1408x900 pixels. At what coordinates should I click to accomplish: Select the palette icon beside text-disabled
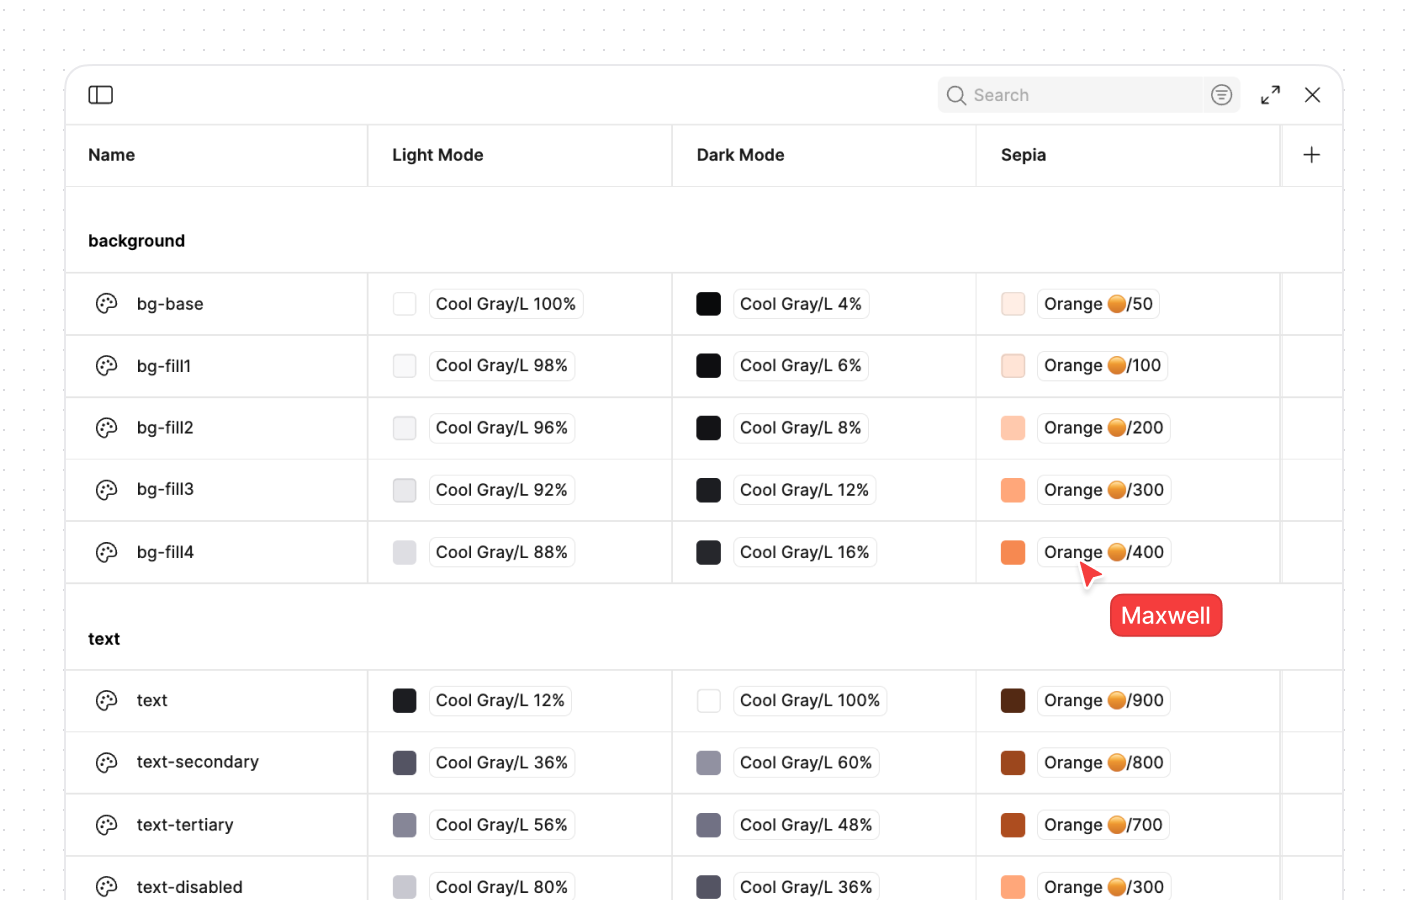pyautogui.click(x=106, y=887)
